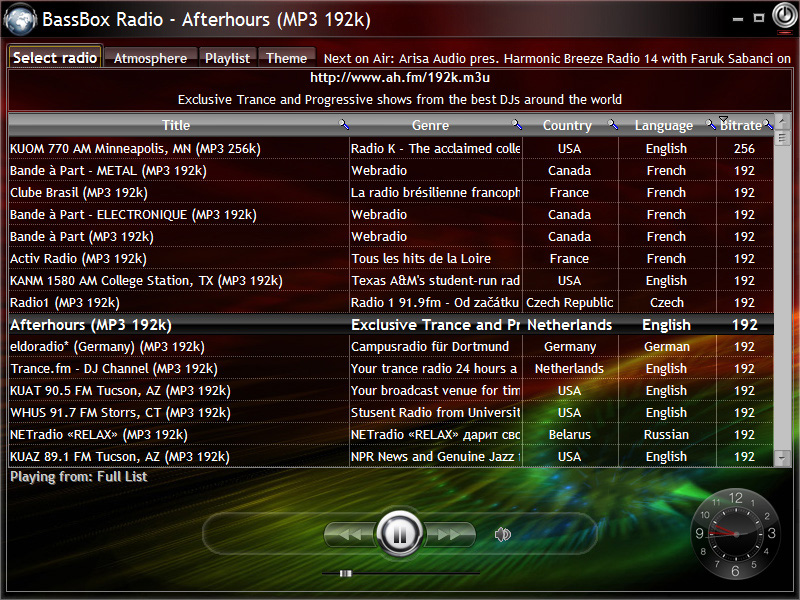Image resolution: width=800 pixels, height=600 pixels.
Task: Open the http://www.ah.fm/192k.m3u stream link
Action: [400, 78]
